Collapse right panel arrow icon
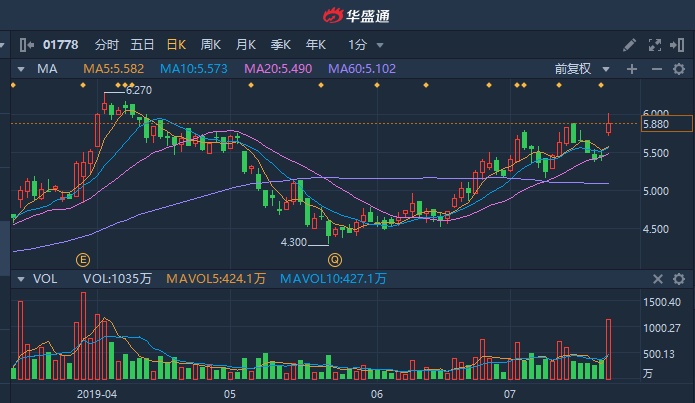Viewport: 695px width, 403px height. tap(677, 45)
